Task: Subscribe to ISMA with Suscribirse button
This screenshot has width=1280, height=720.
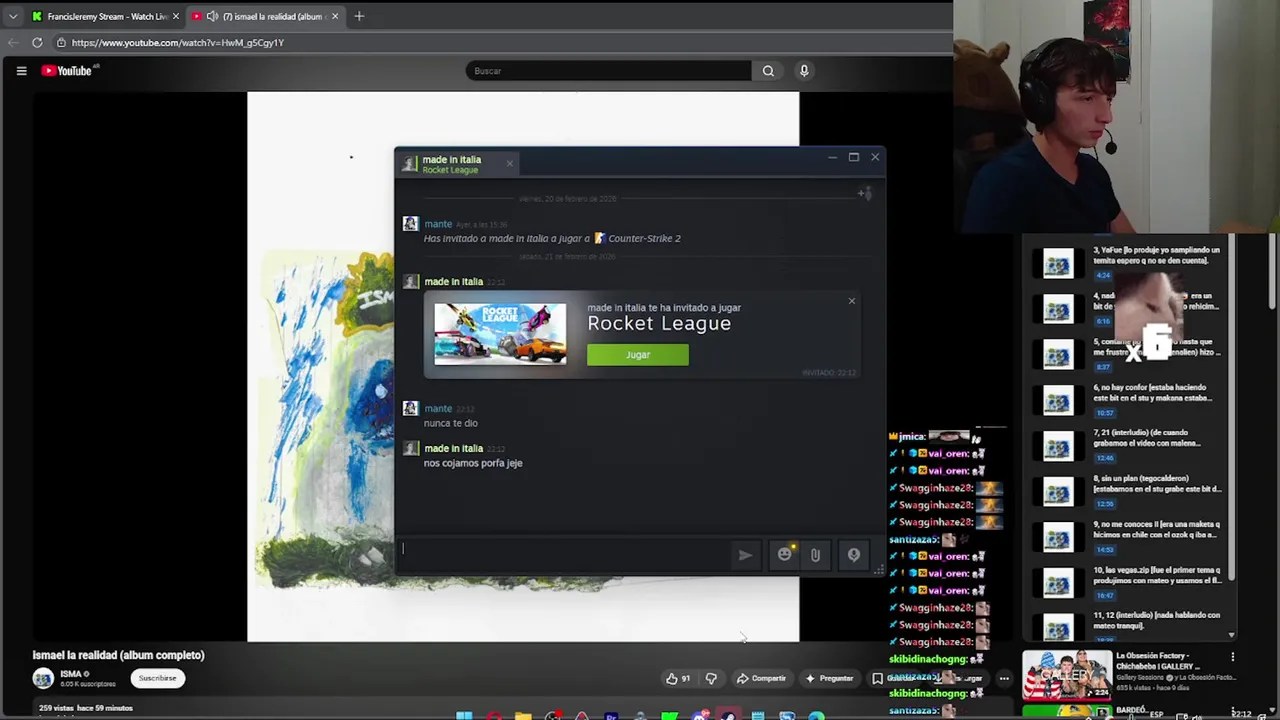Action: pyautogui.click(x=157, y=678)
